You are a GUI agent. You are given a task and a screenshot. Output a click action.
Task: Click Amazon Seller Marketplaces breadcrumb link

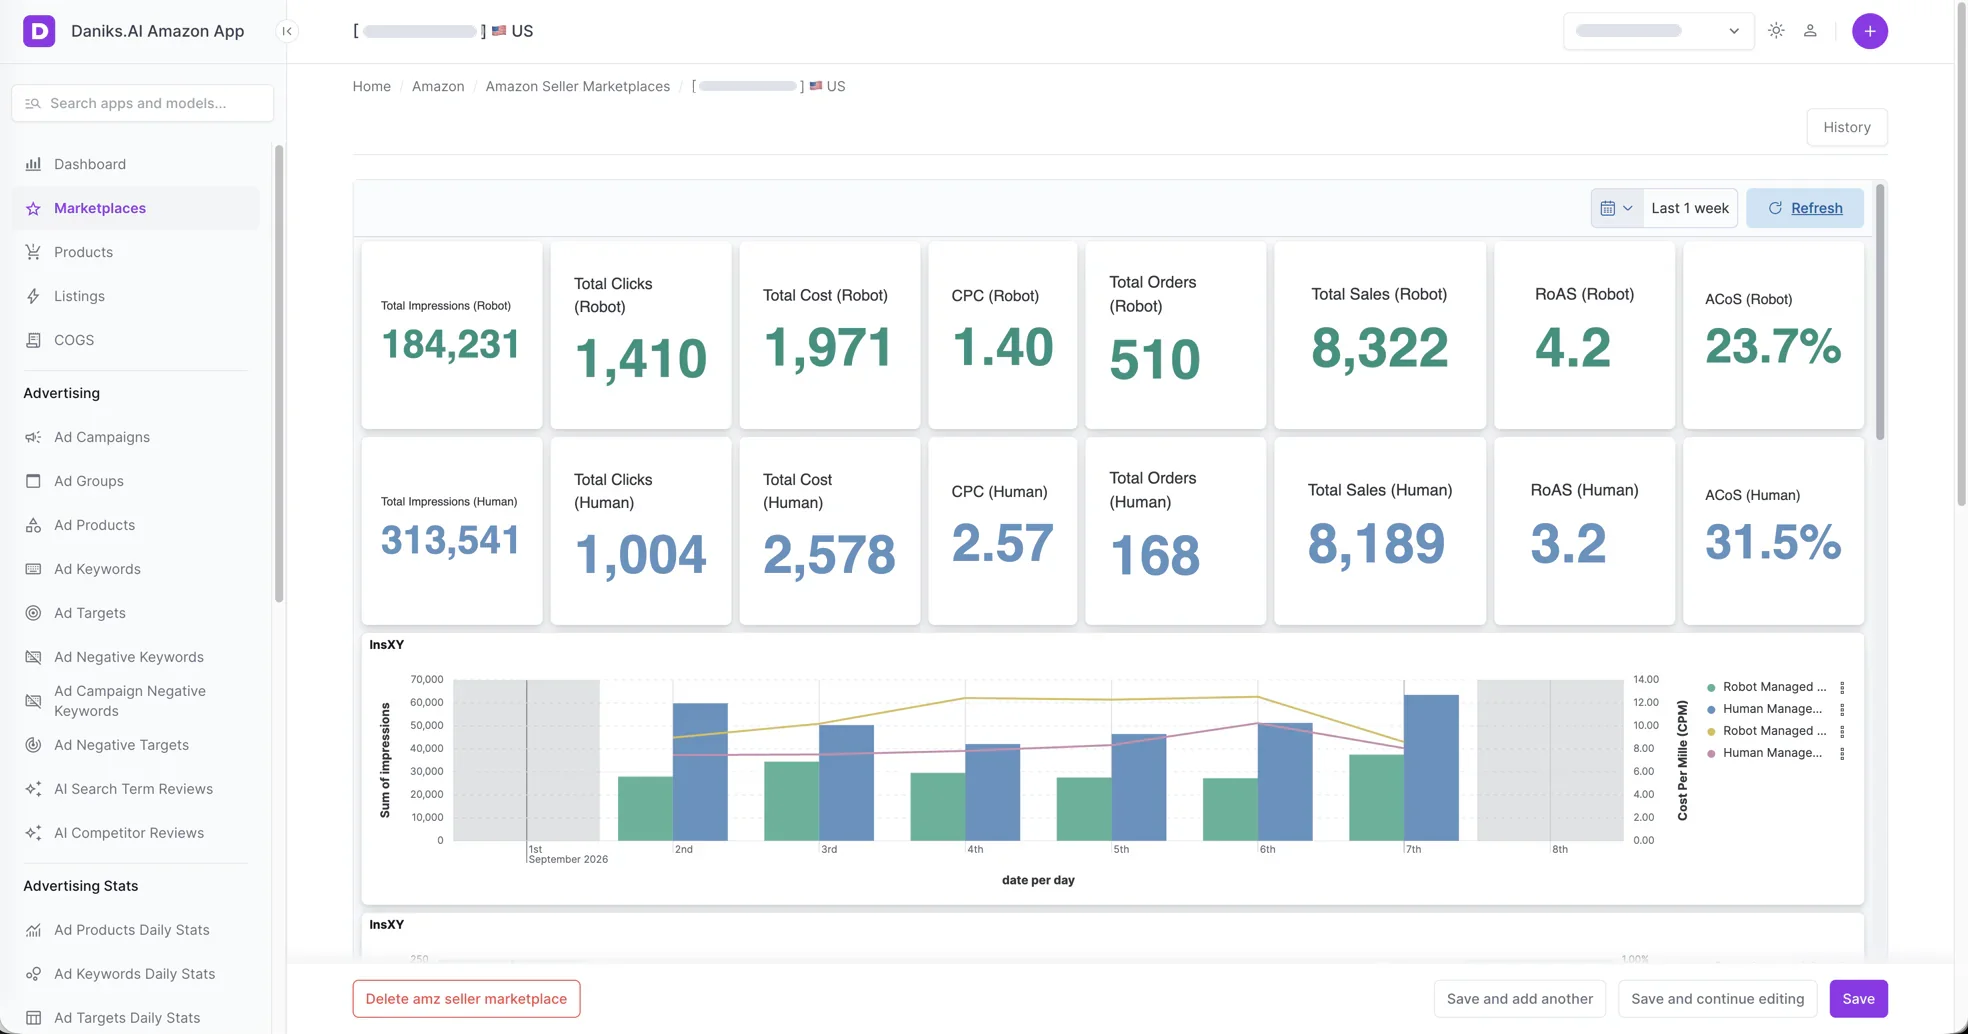click(577, 86)
